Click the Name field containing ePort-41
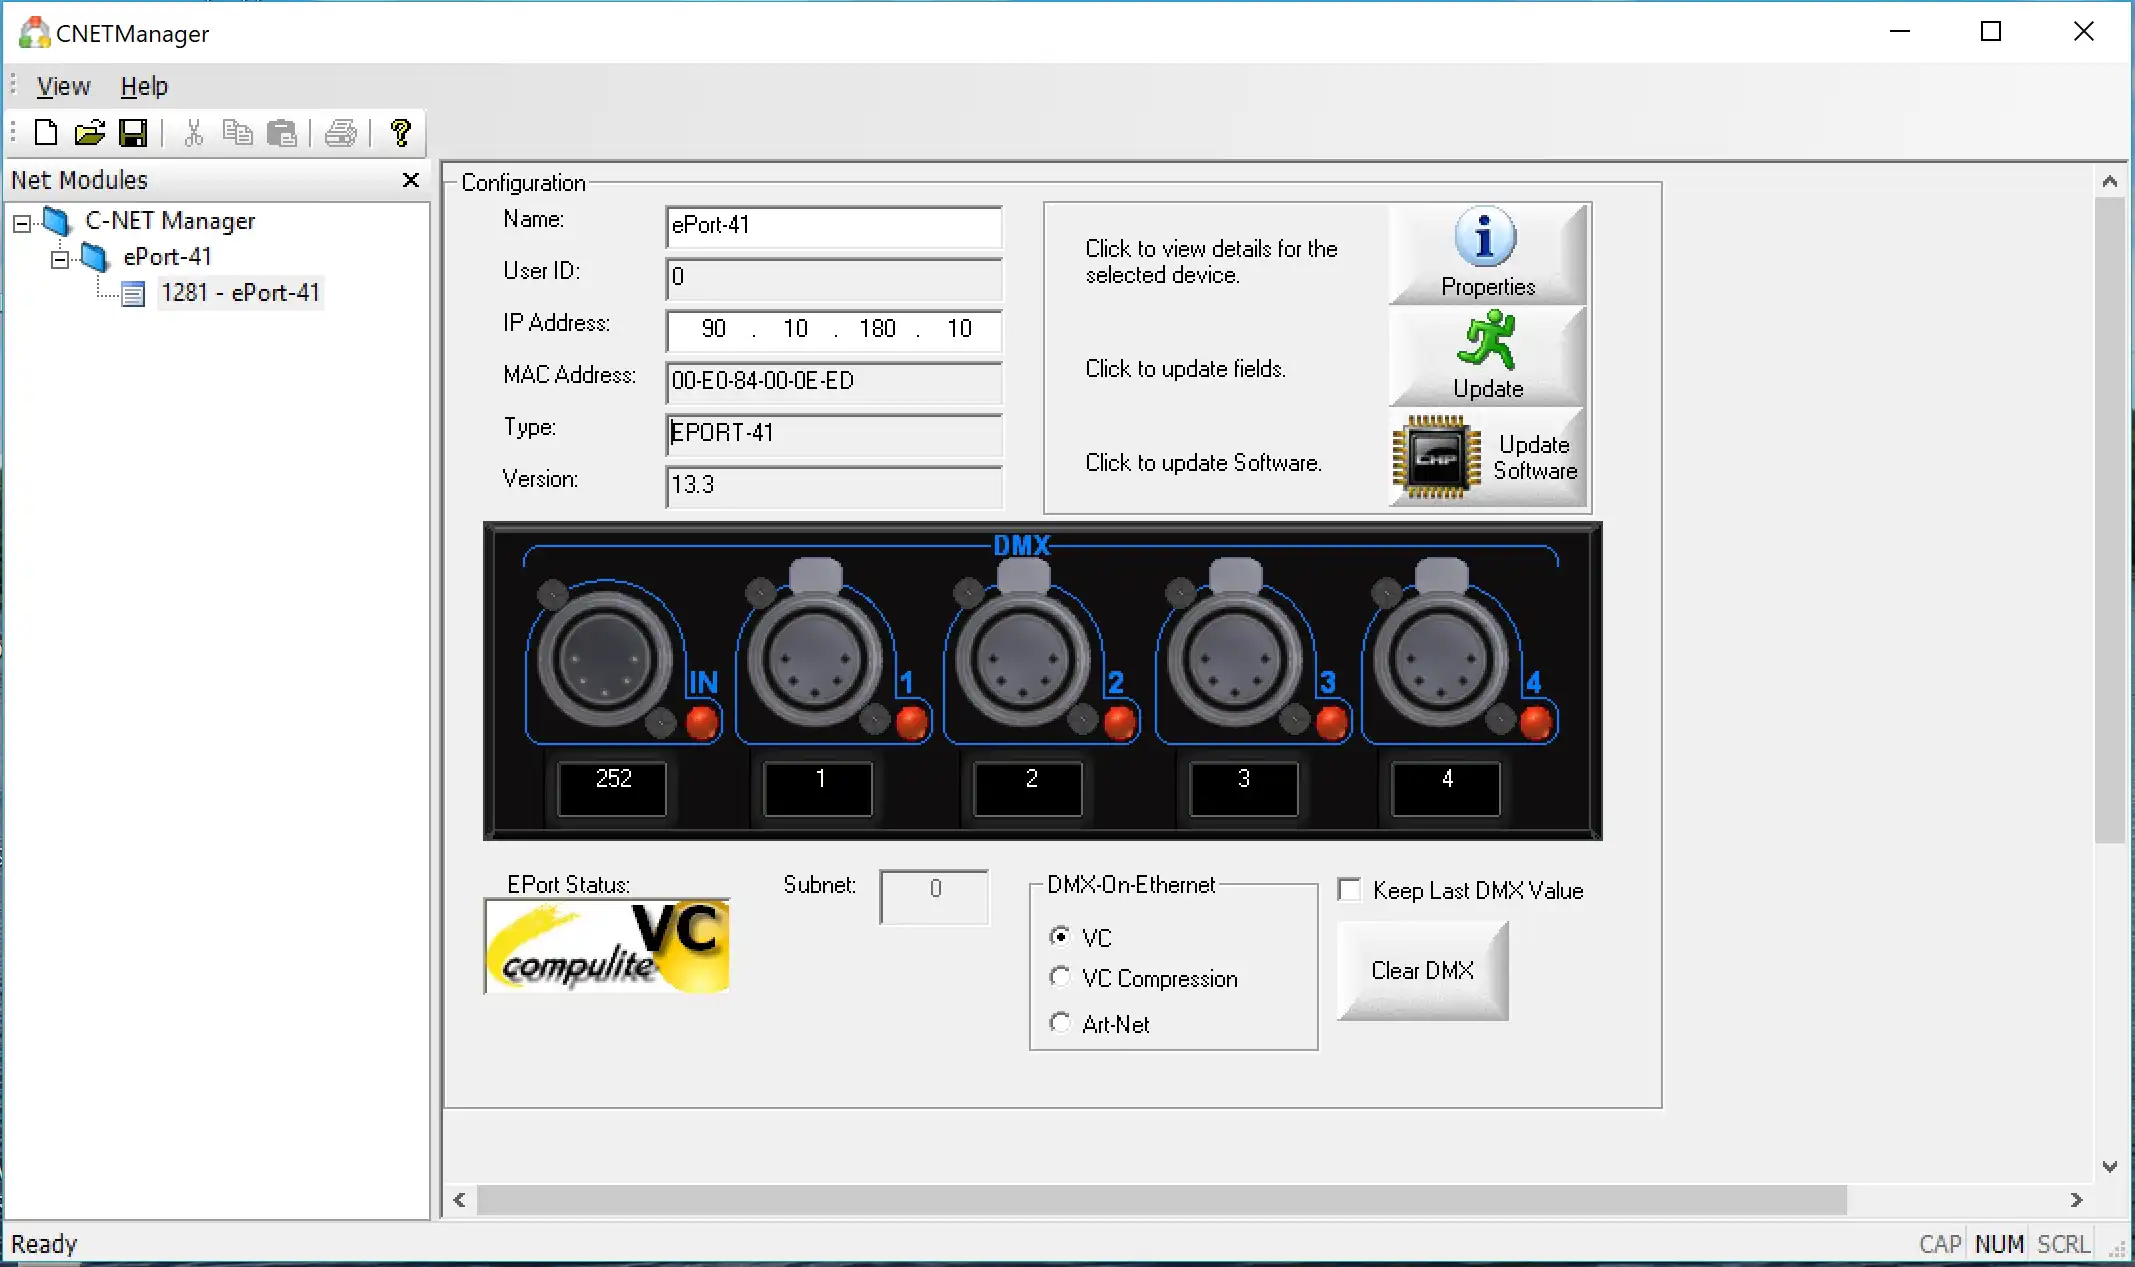The height and width of the screenshot is (1267, 2135). [834, 226]
